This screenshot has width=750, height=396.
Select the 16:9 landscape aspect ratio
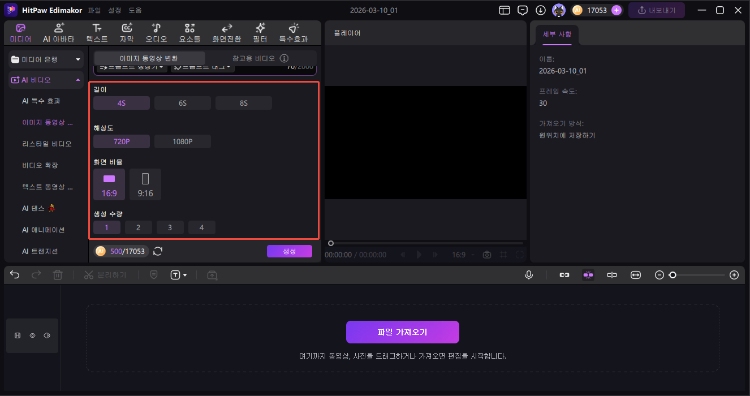[x=109, y=184]
